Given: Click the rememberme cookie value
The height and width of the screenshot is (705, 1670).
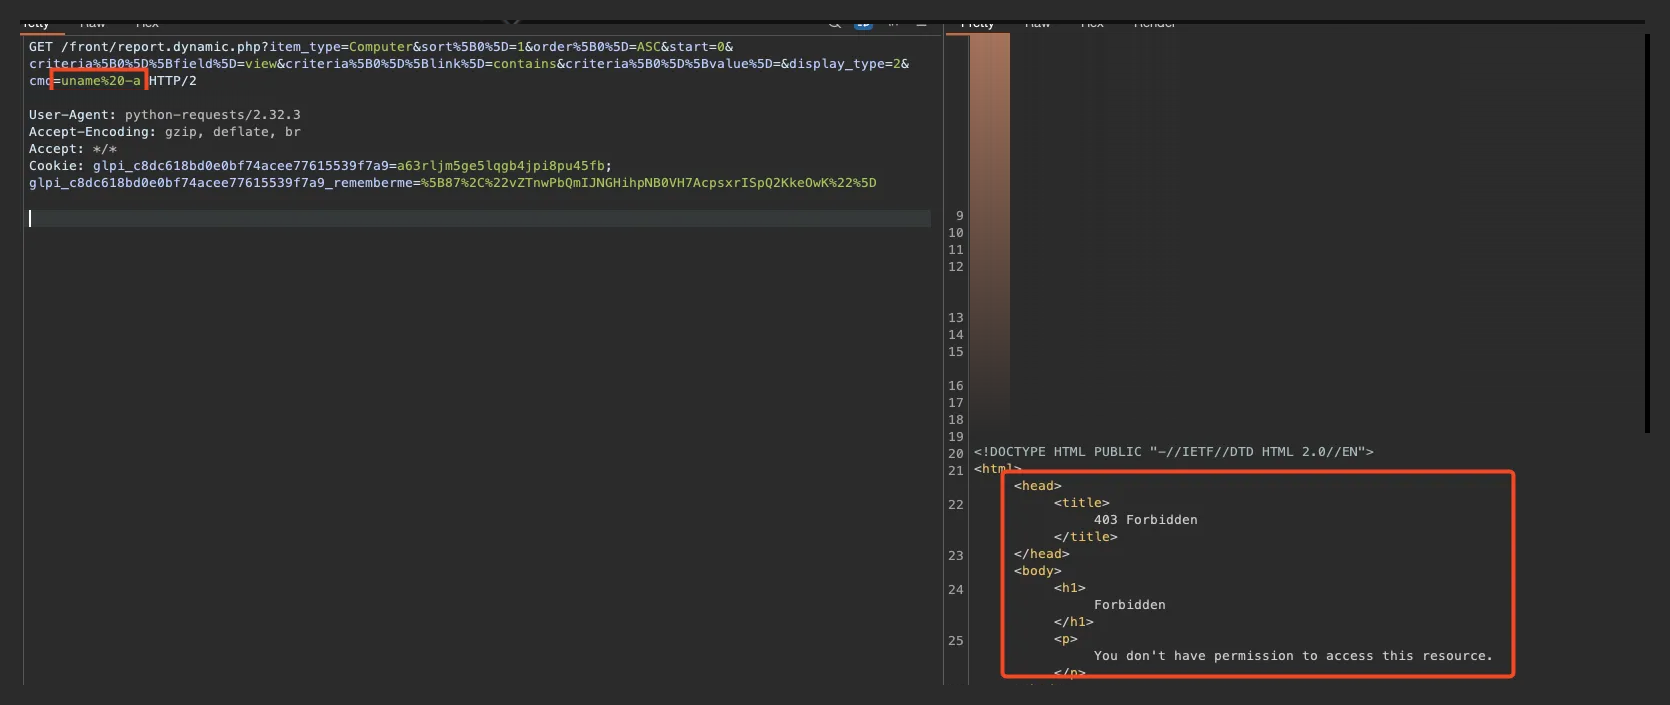Looking at the screenshot, I should tap(648, 183).
